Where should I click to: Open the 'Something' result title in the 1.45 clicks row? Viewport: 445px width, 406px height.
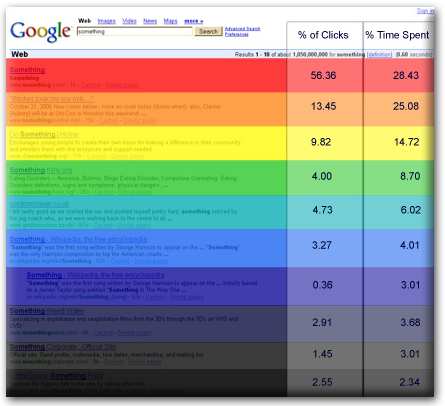pos(63,347)
